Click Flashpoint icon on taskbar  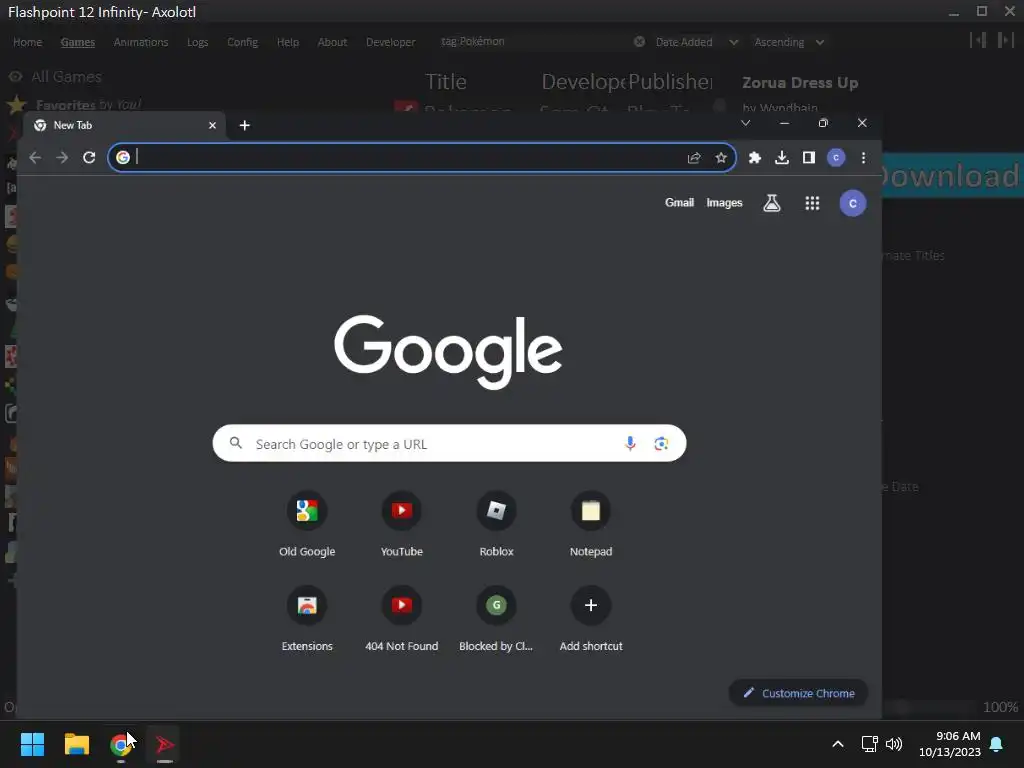(165, 744)
